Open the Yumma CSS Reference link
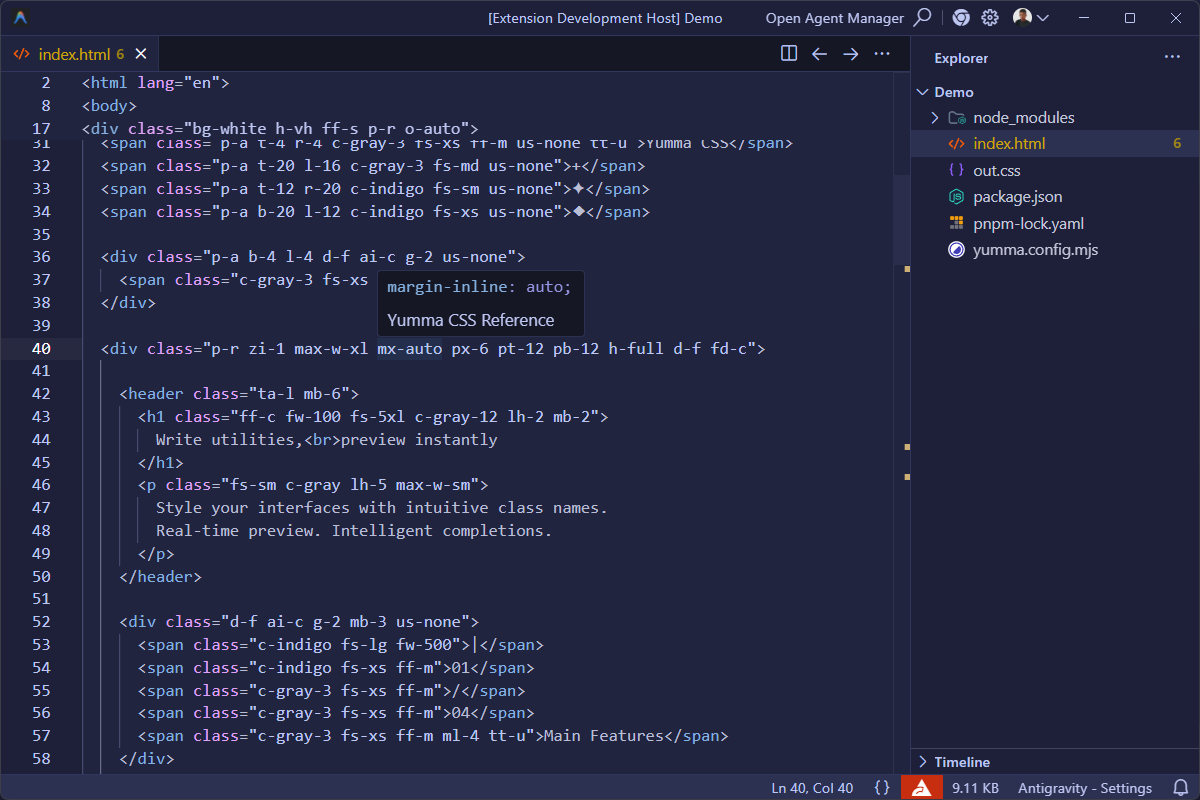This screenshot has height=800, width=1200. (x=480, y=320)
